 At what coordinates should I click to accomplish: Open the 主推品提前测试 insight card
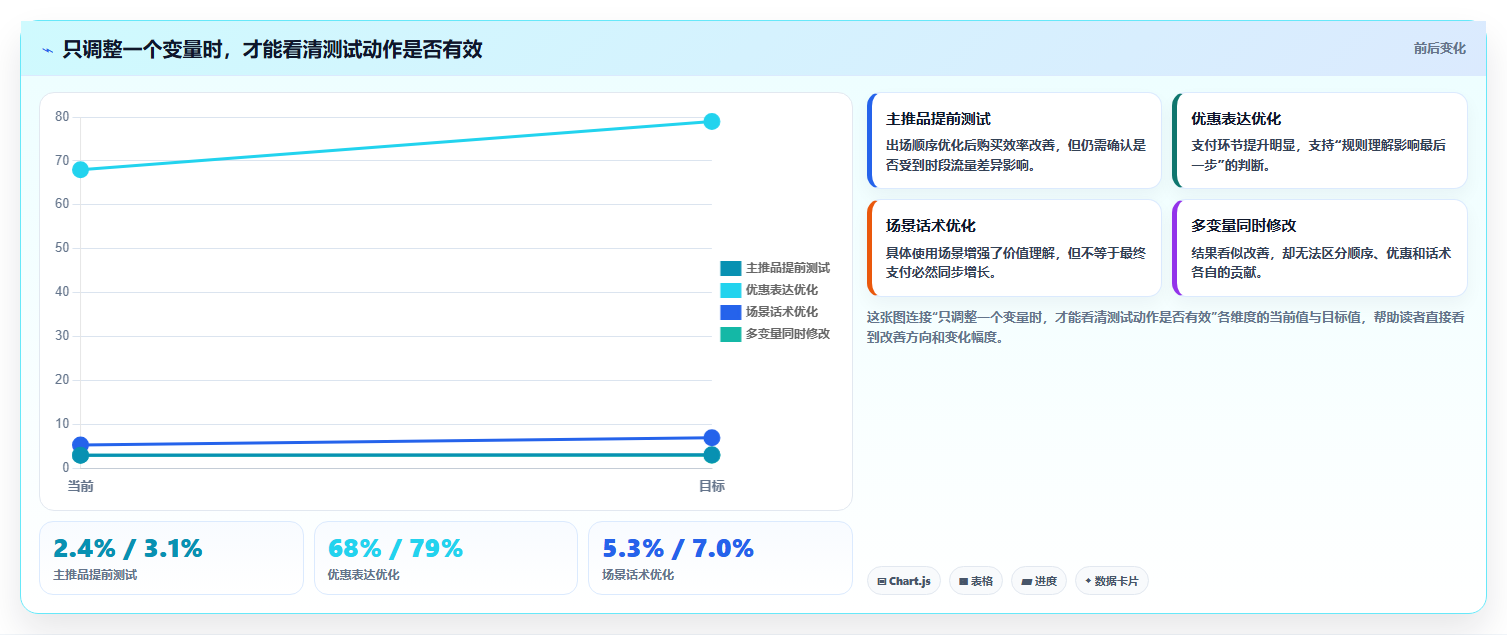tap(1014, 140)
